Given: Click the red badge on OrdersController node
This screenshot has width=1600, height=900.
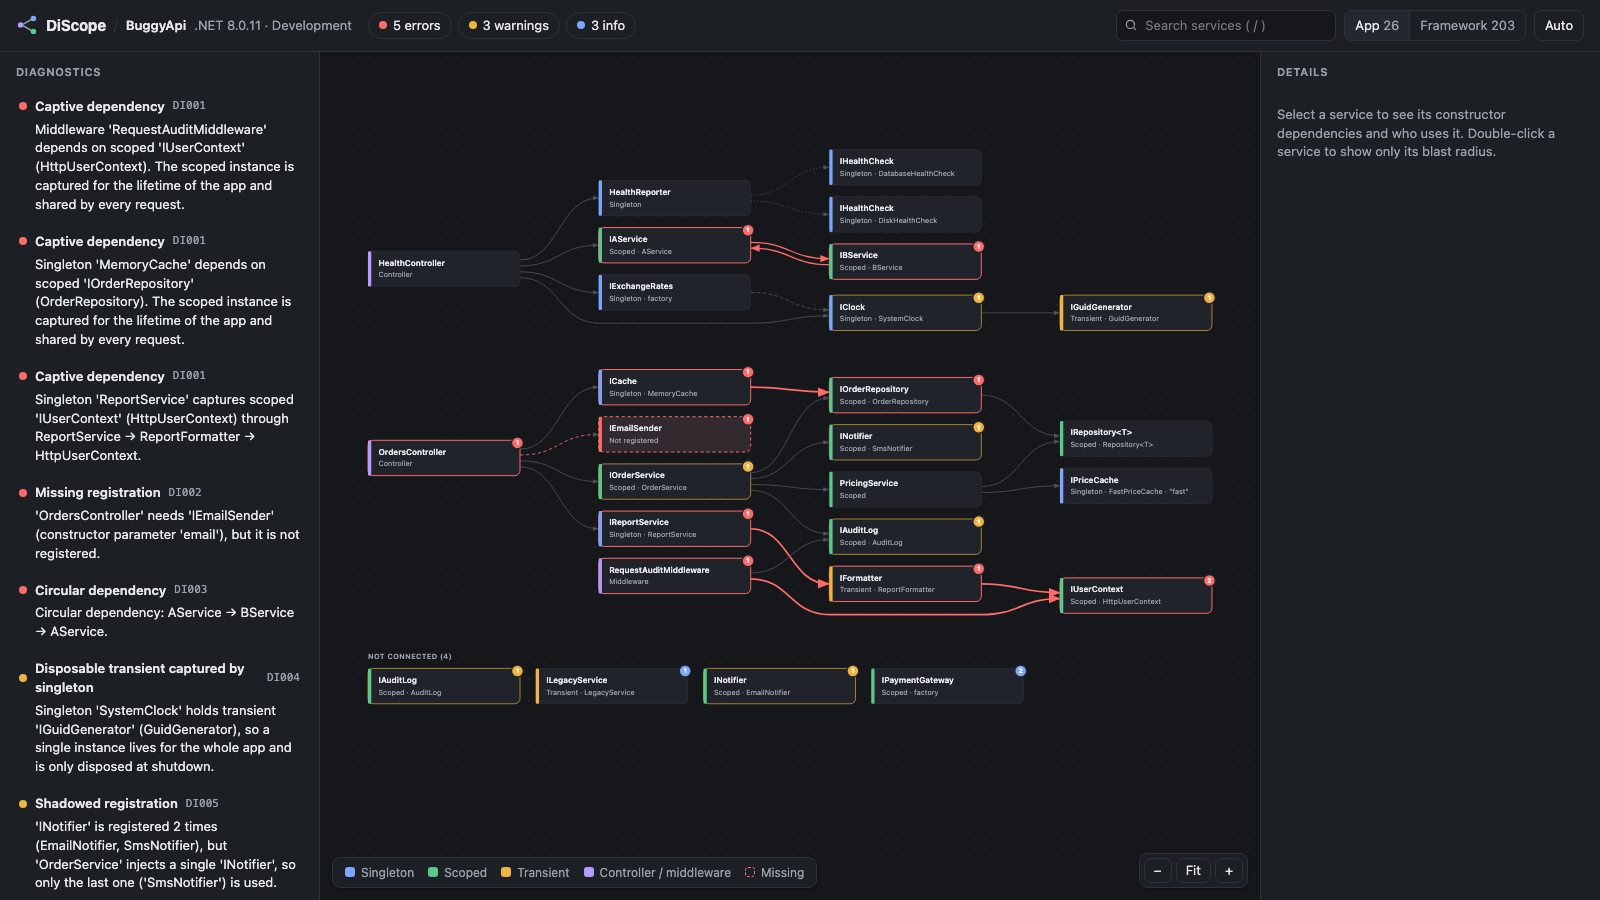Looking at the screenshot, I should click(x=517, y=443).
